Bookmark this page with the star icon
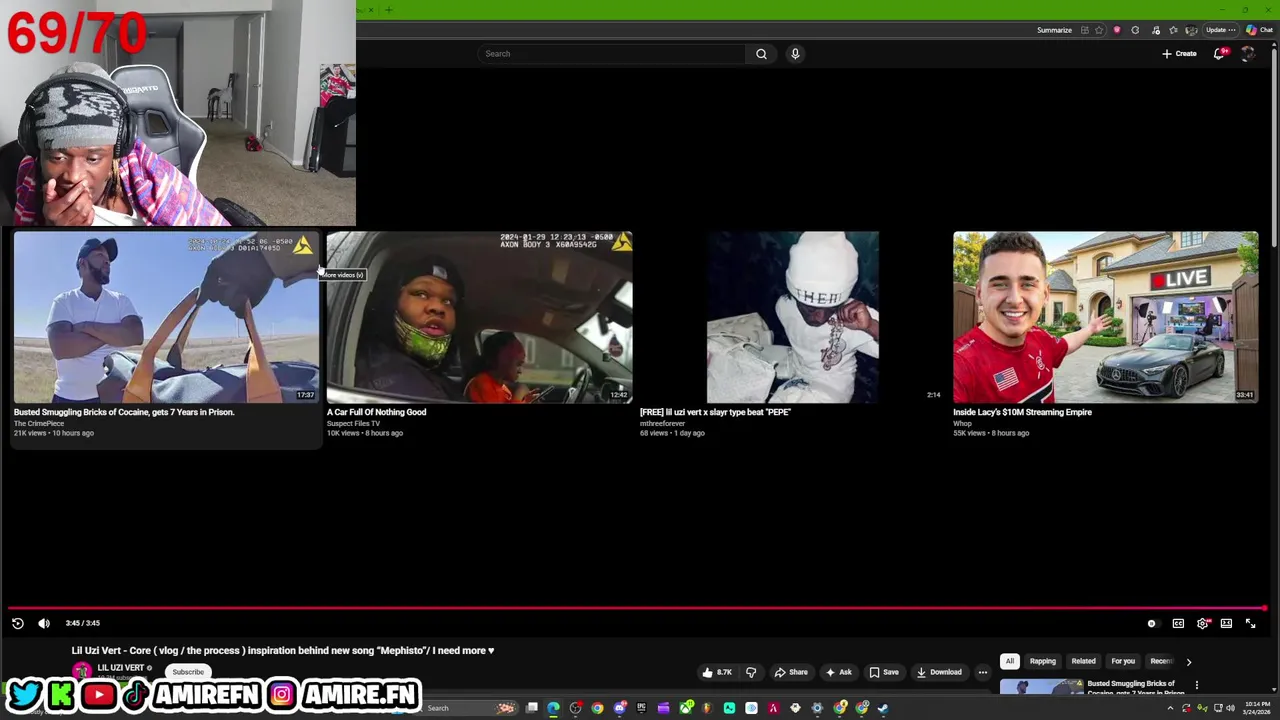Viewport: 1280px width, 720px height. click(x=1099, y=30)
